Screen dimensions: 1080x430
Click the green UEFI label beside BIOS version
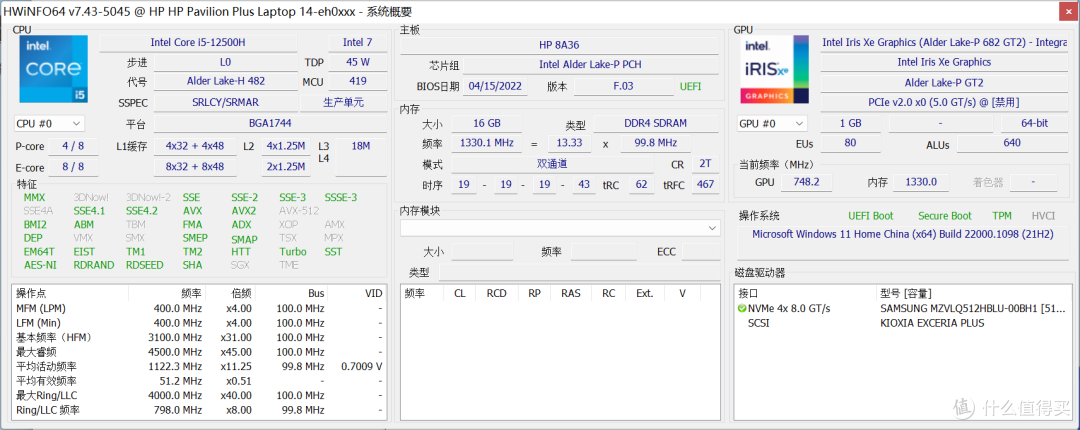point(691,87)
